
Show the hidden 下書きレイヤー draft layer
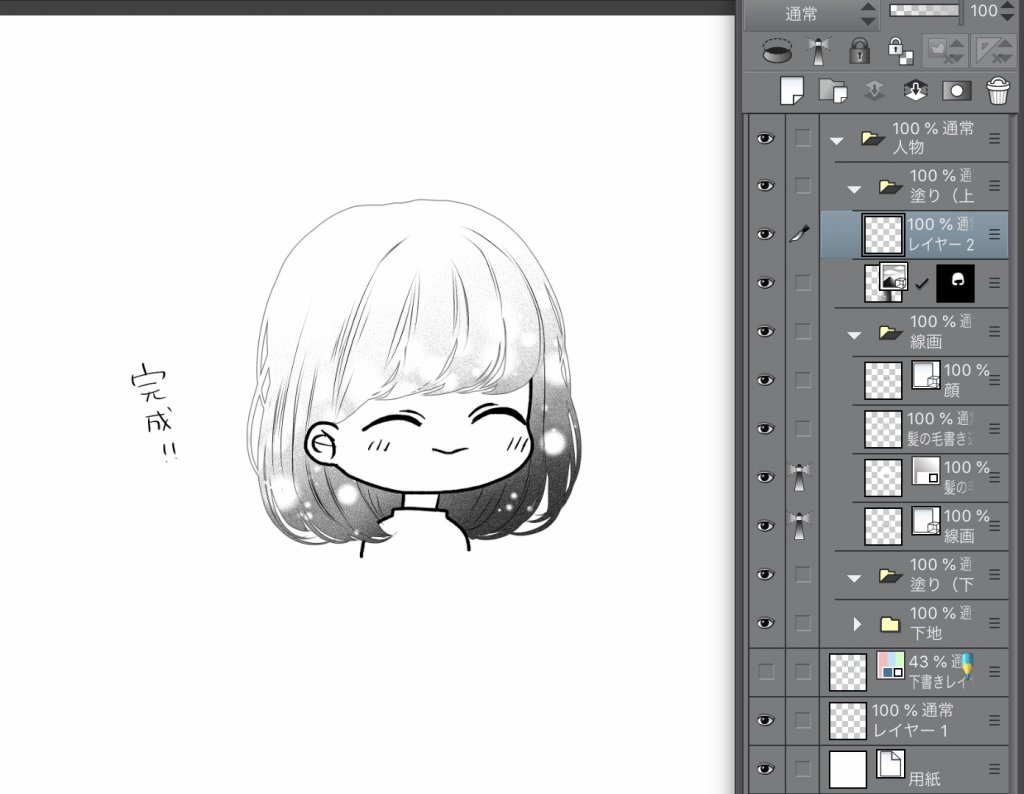766,672
